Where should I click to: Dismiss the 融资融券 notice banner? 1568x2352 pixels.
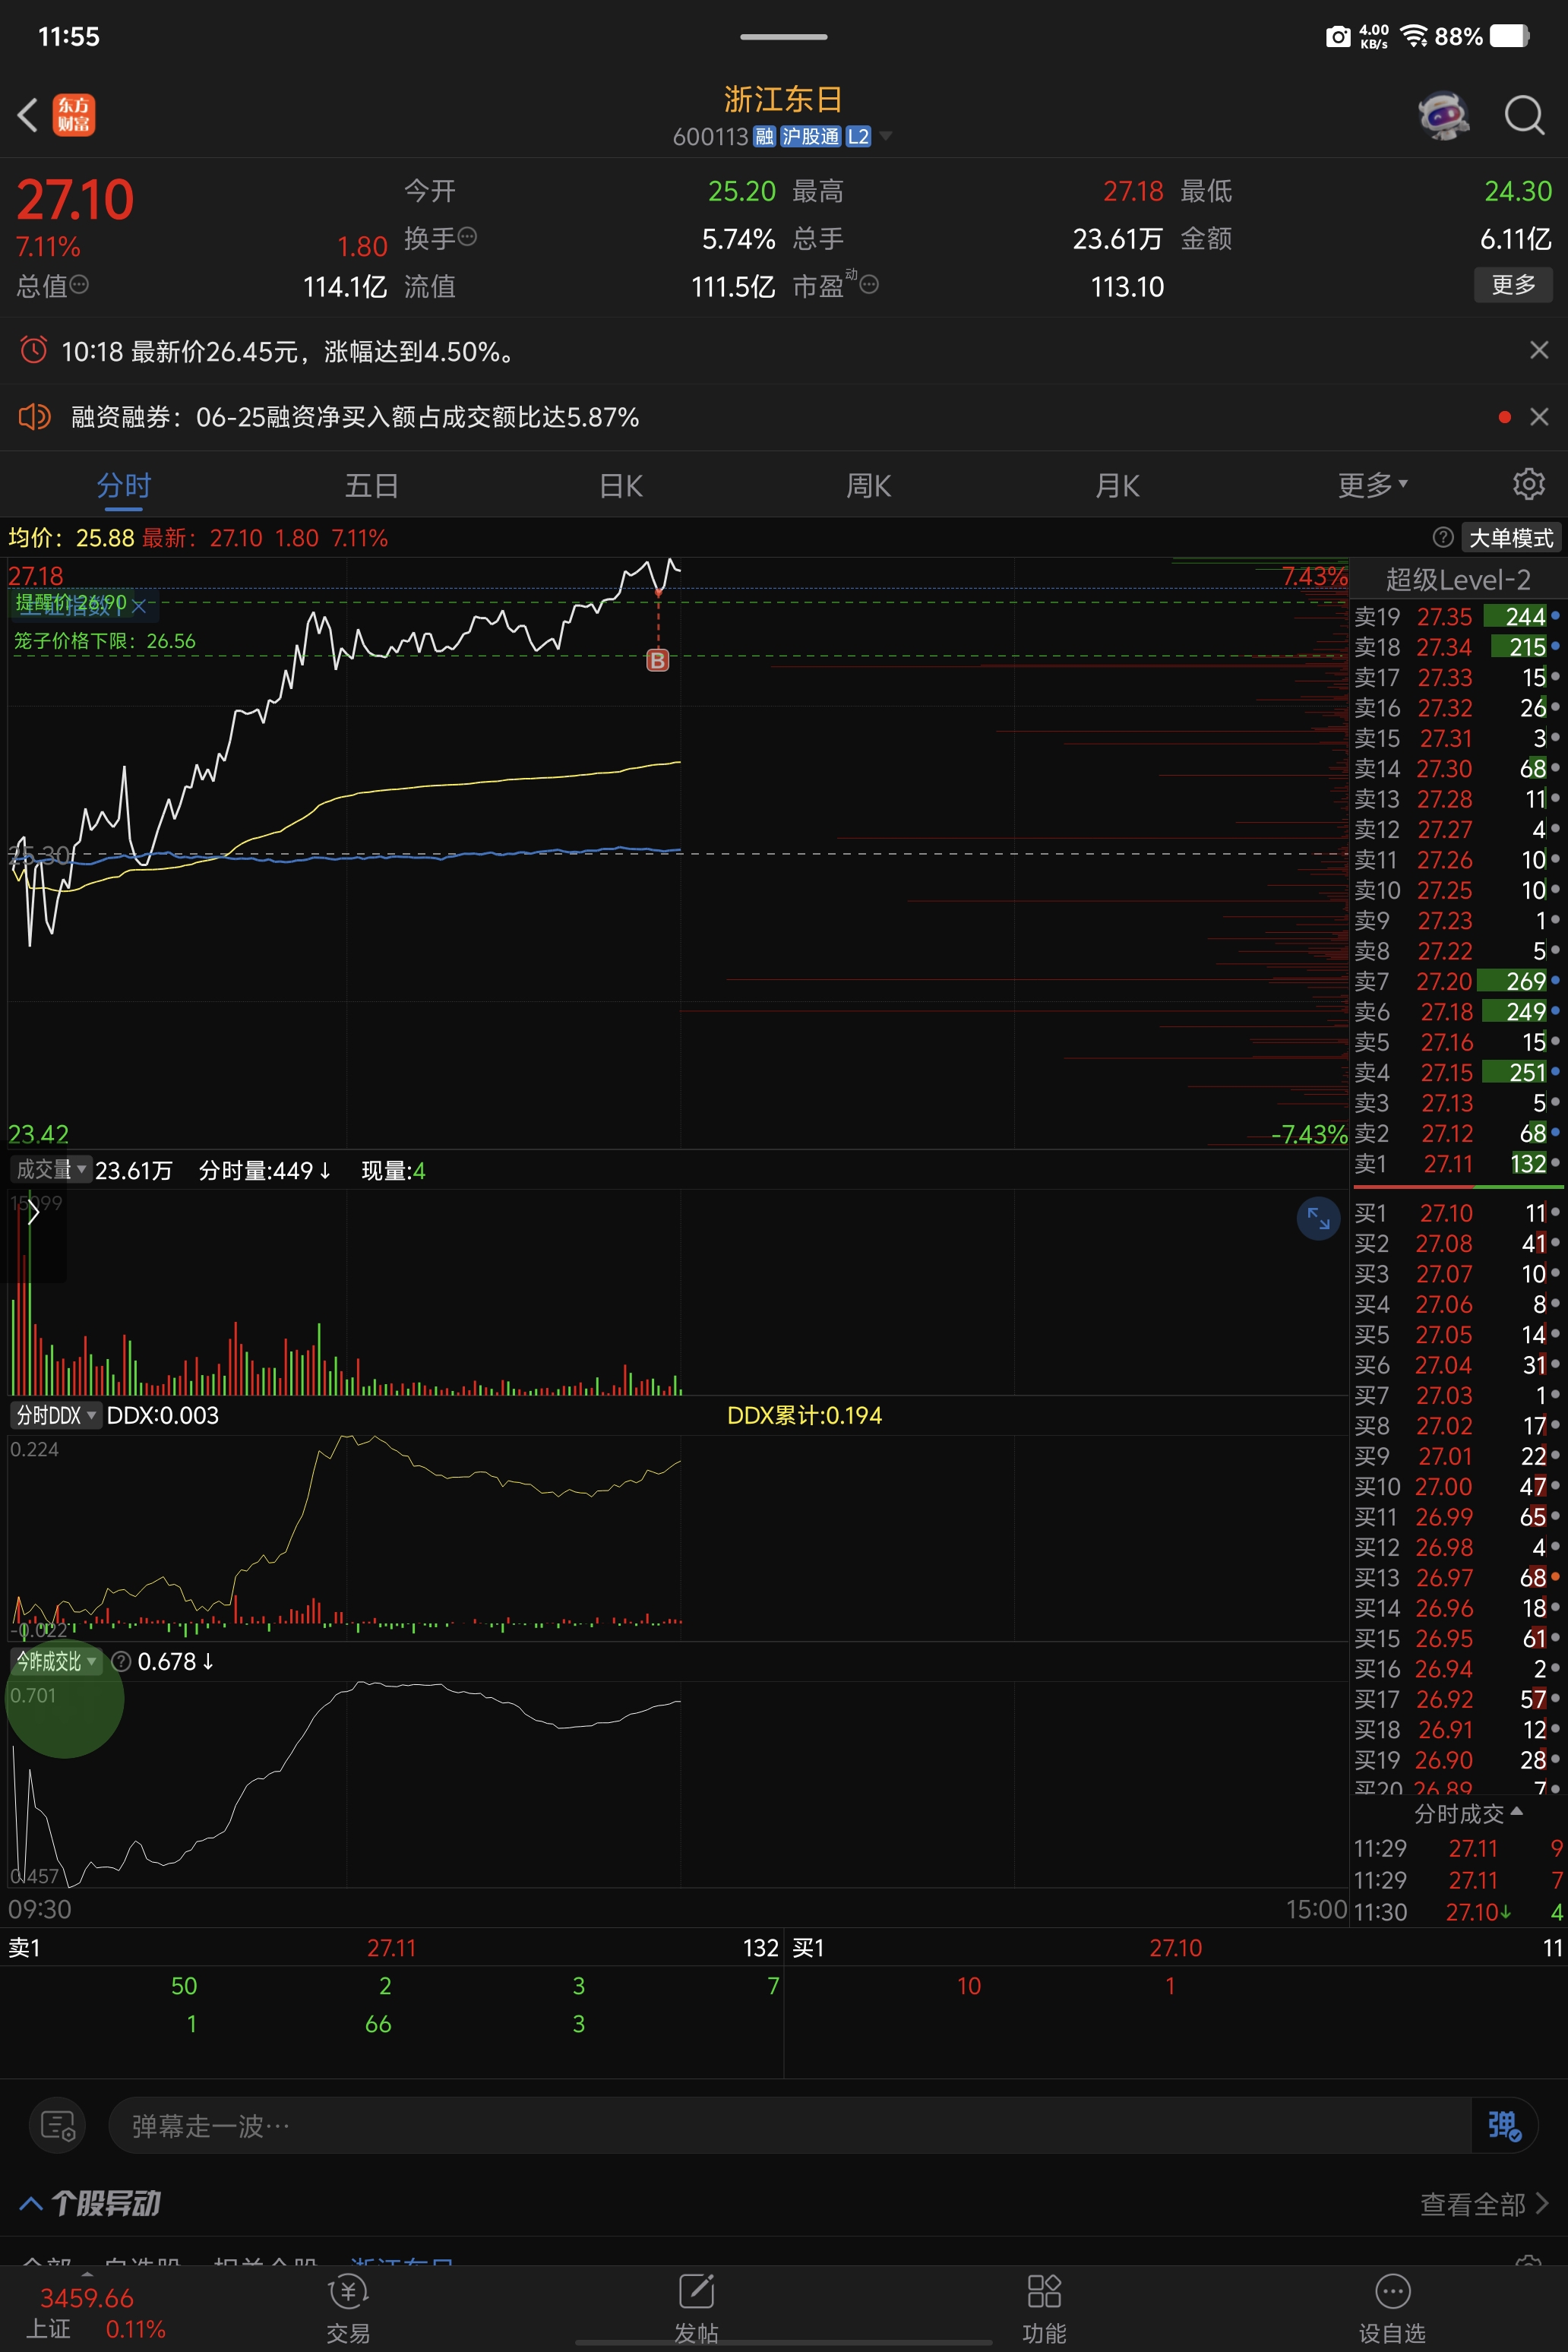(x=1539, y=416)
